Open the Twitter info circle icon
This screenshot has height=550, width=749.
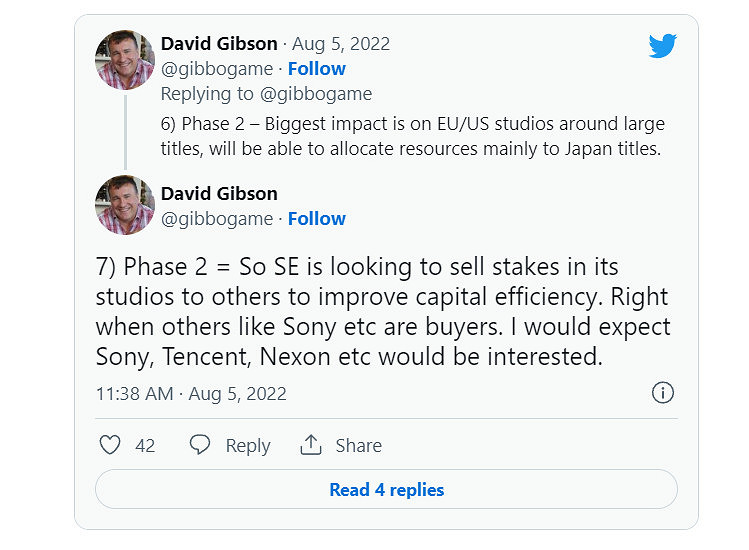tap(662, 393)
